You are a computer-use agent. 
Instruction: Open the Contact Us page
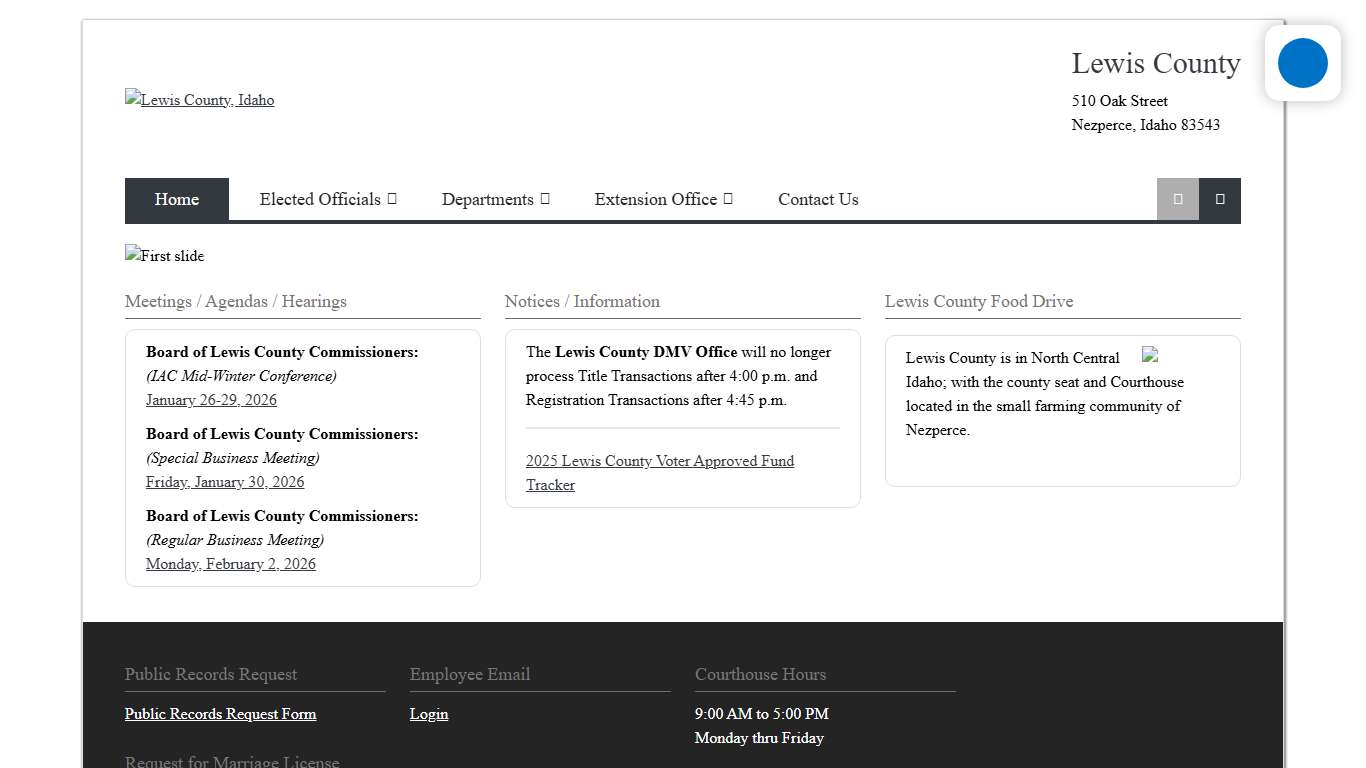click(x=818, y=199)
